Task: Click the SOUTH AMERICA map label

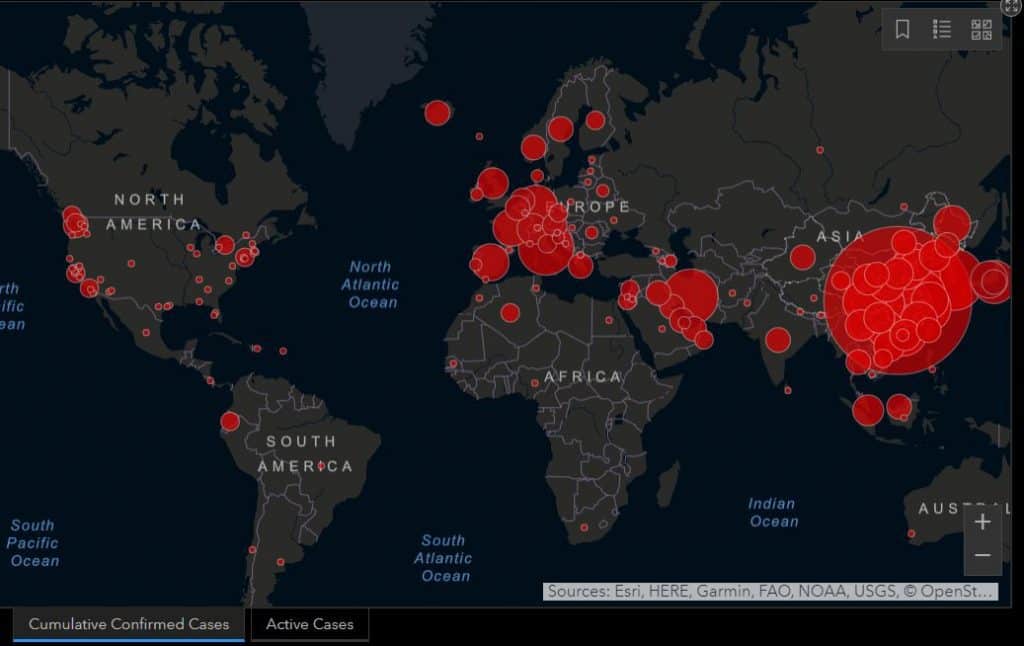Action: 305,453
